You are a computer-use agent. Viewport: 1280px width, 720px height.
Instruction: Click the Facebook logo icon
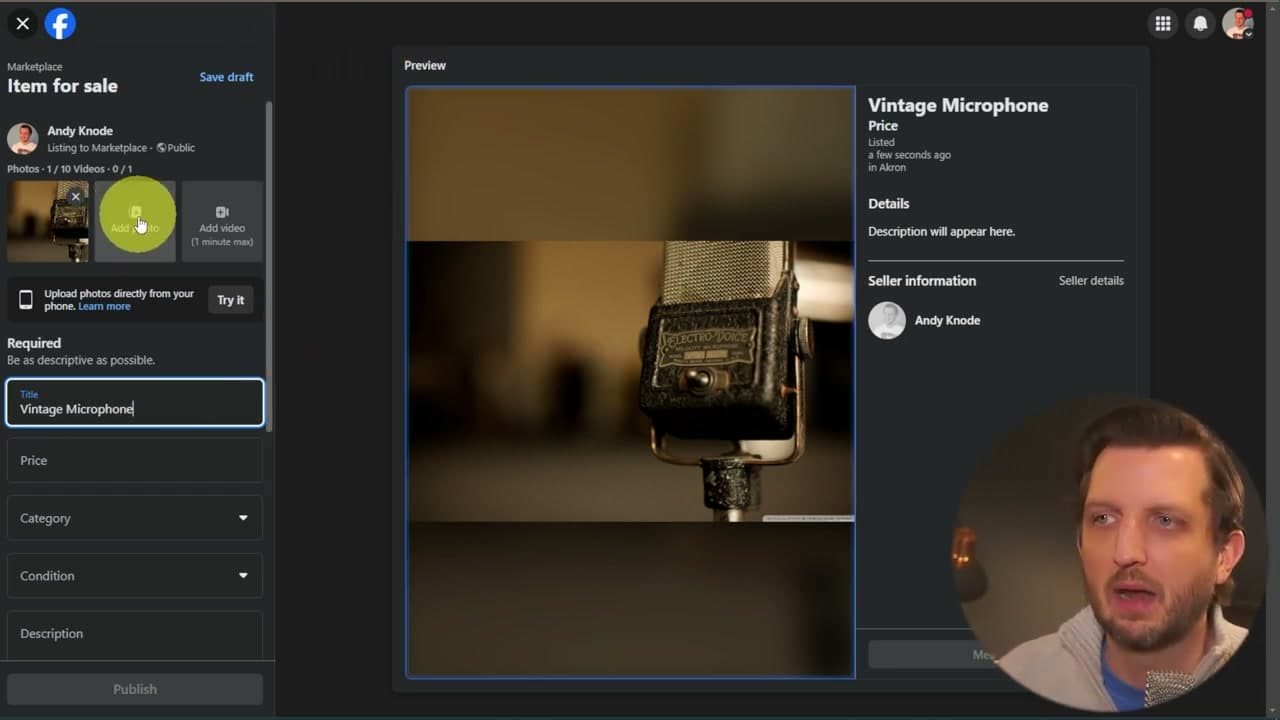[60, 23]
